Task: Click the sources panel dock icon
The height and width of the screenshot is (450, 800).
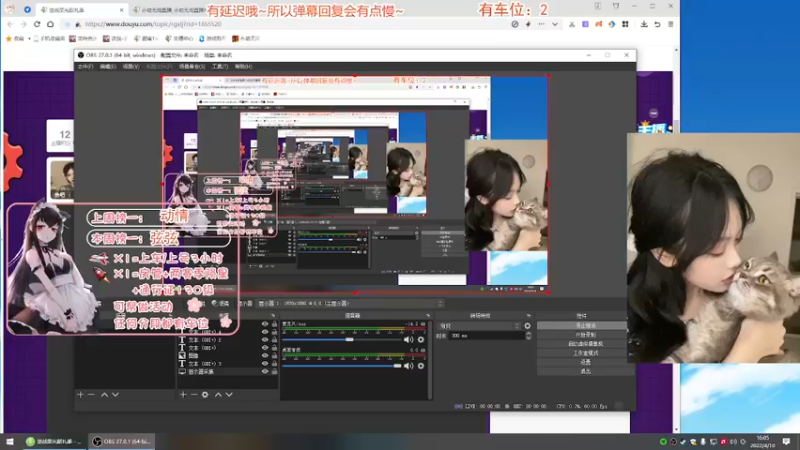Action: 273,316
